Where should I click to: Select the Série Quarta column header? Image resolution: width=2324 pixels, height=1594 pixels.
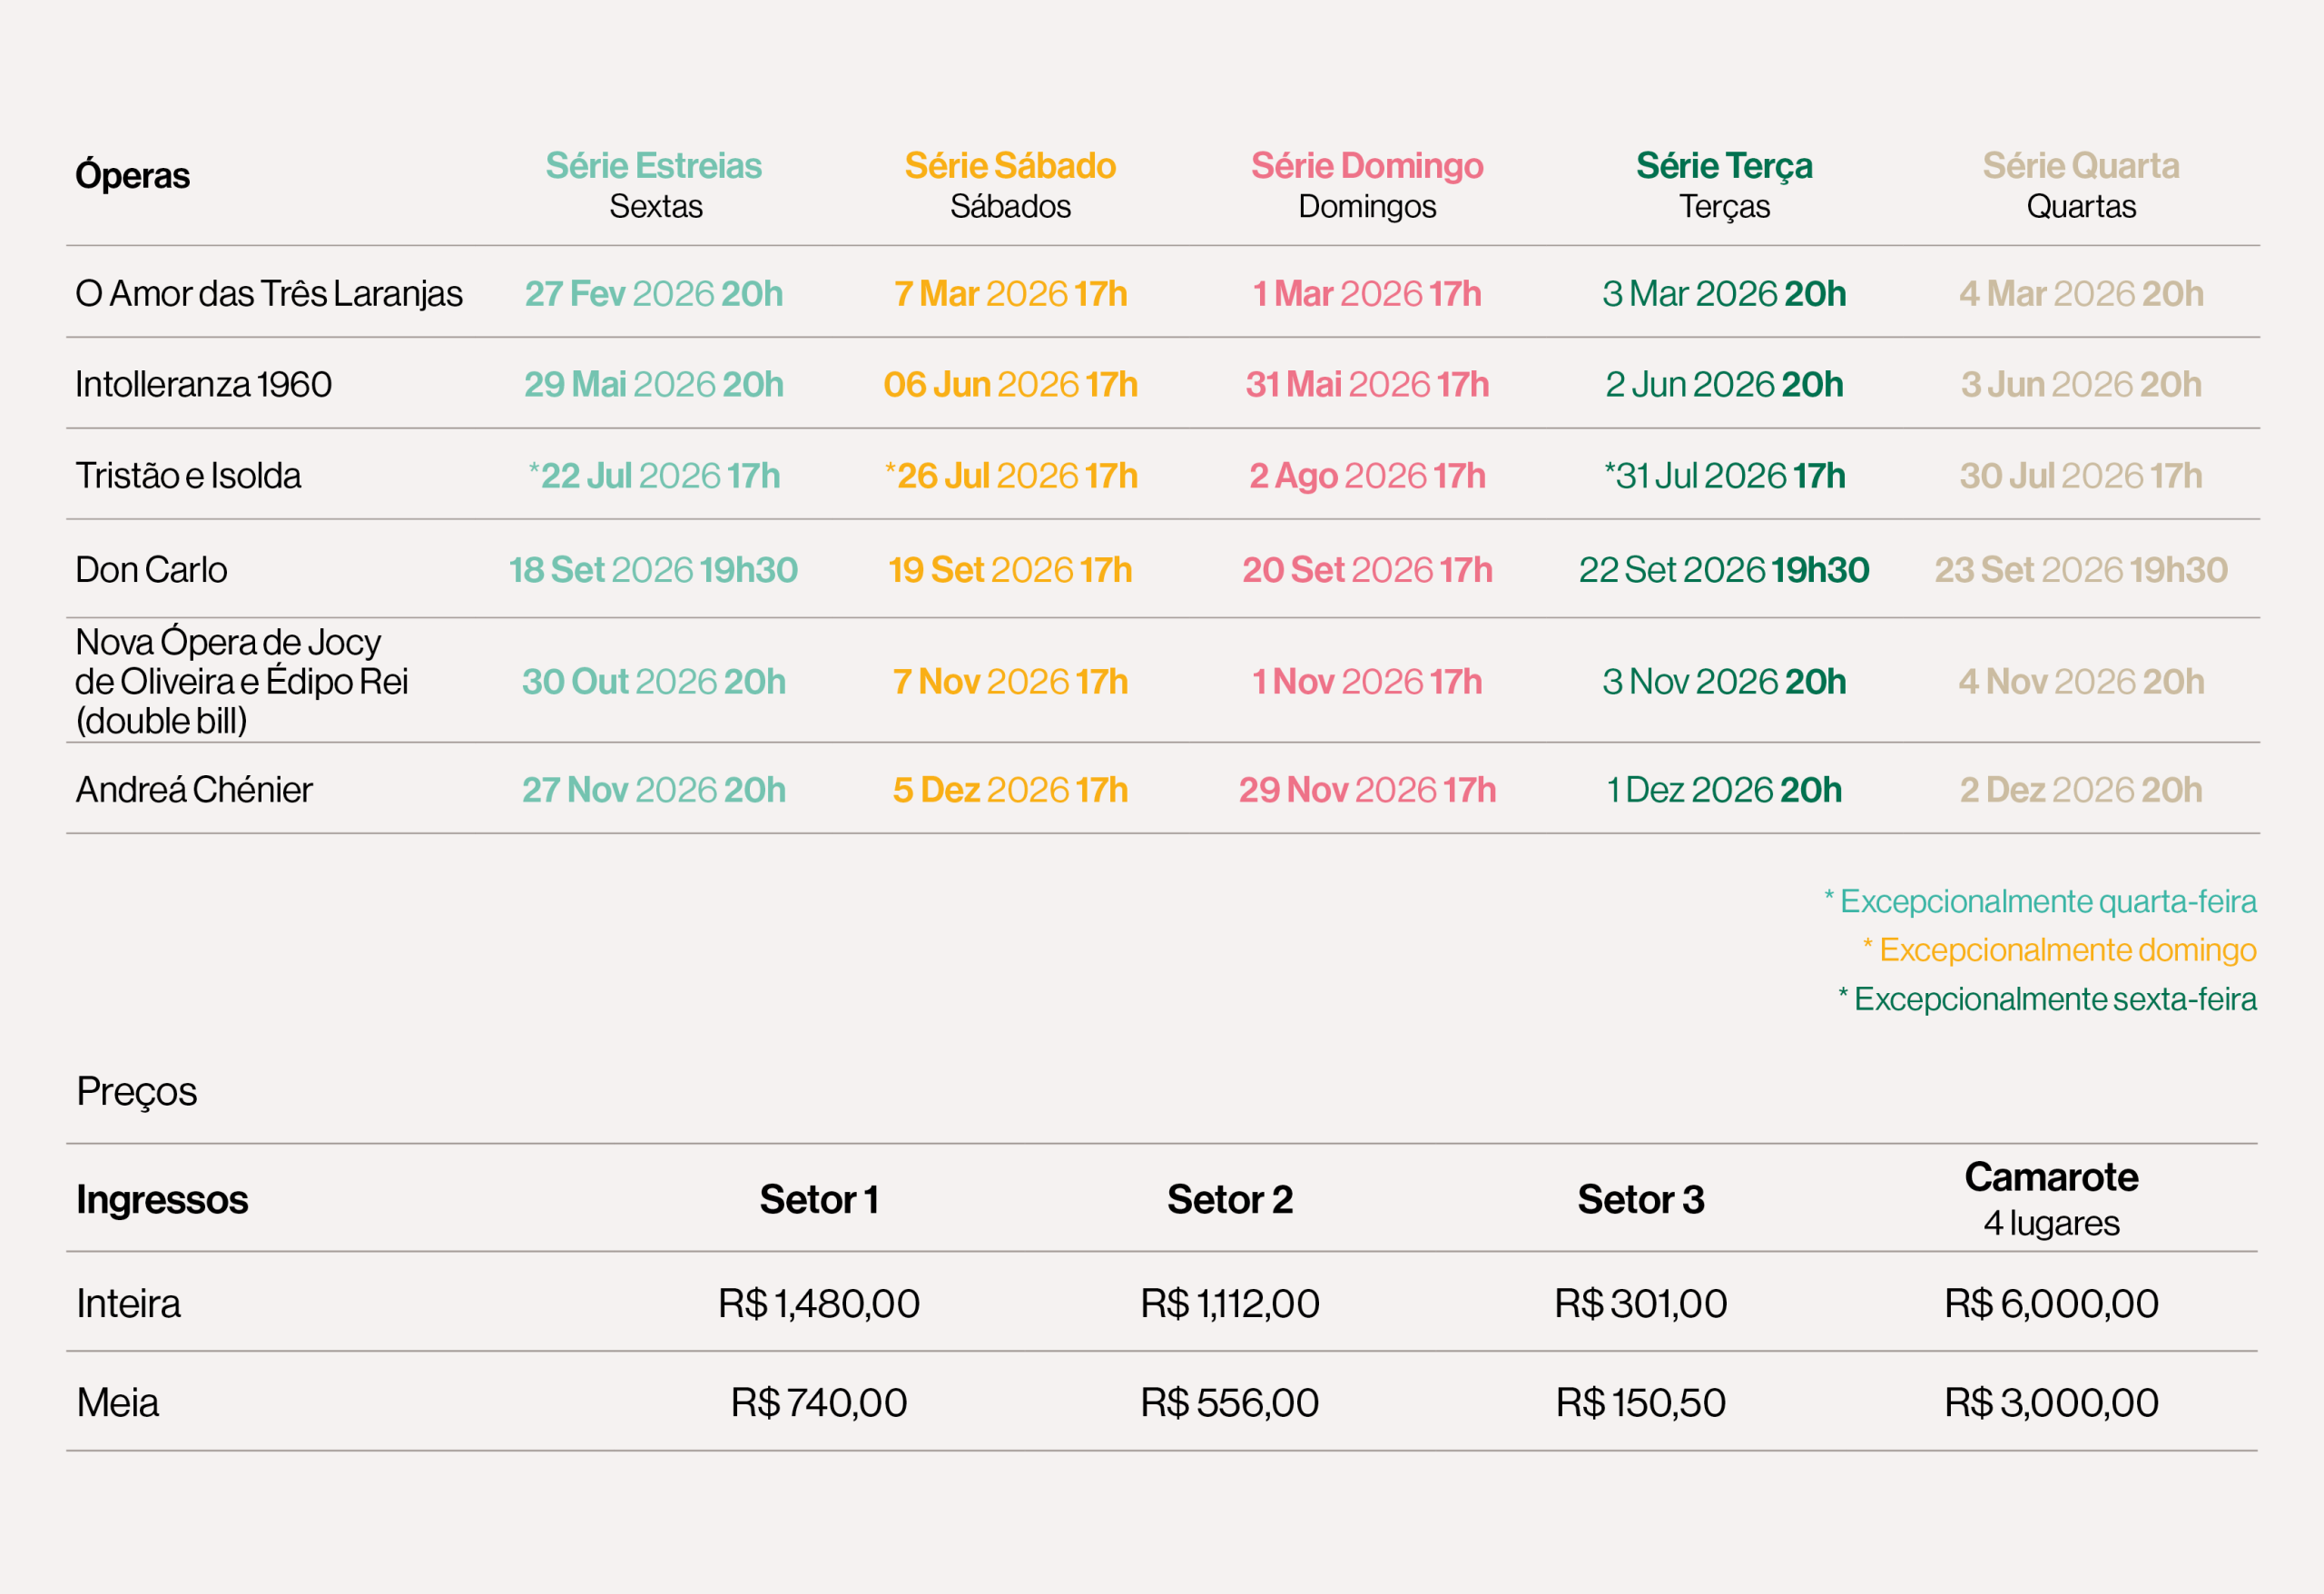pos(2081,166)
